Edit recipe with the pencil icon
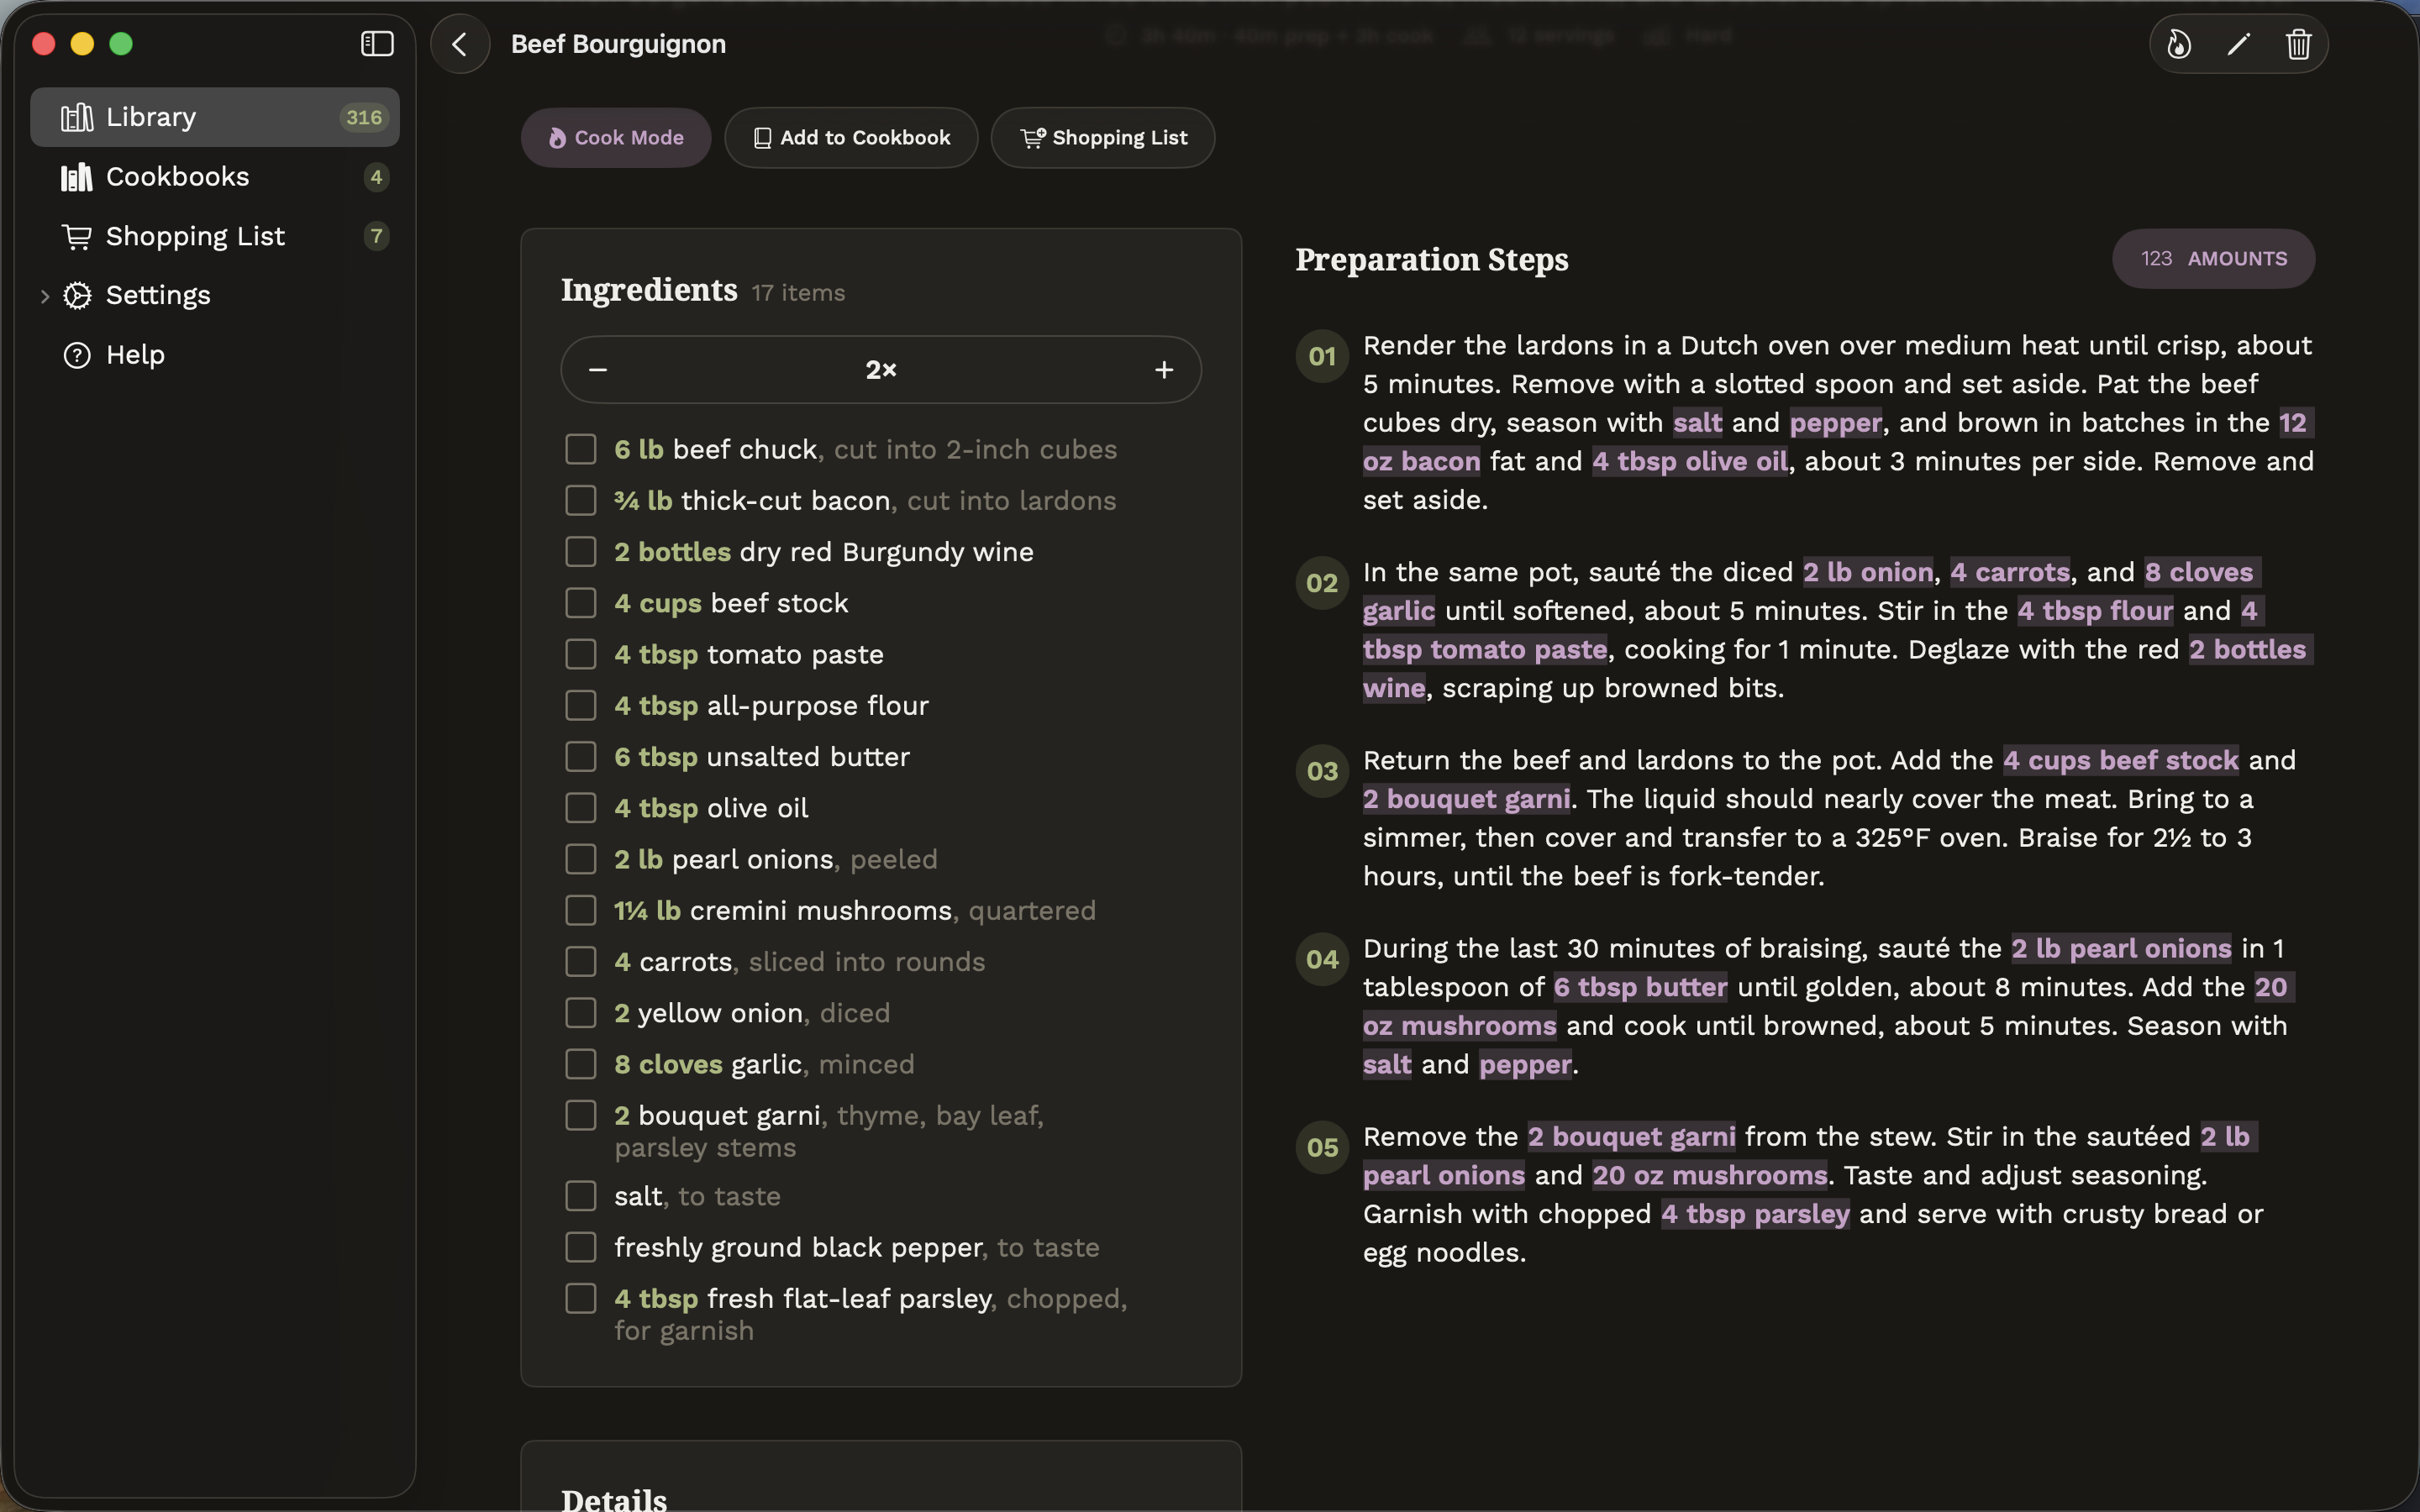The image size is (2420, 1512). pos(2239,44)
